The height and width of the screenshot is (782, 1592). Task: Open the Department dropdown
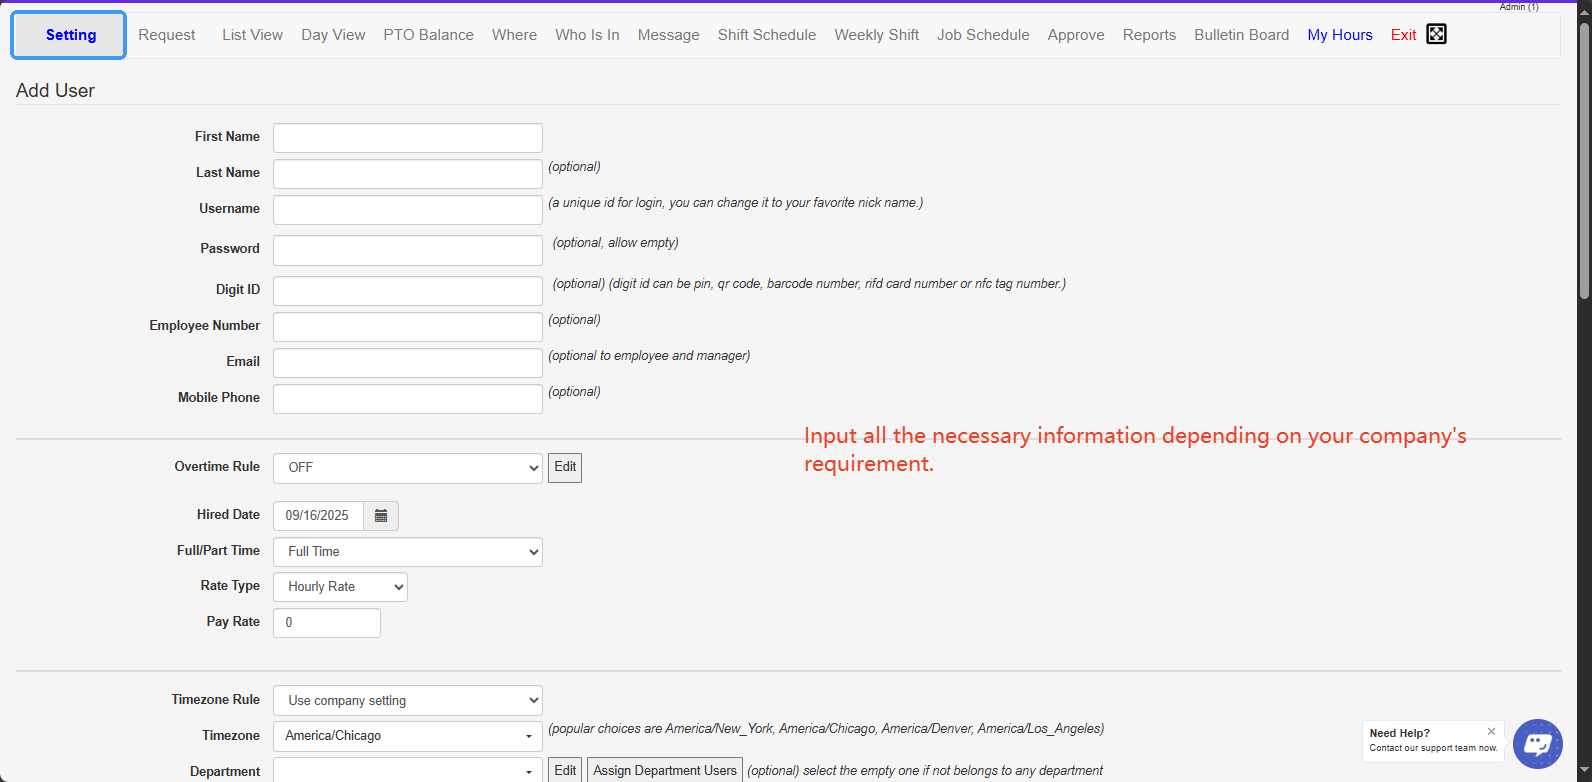click(407, 771)
